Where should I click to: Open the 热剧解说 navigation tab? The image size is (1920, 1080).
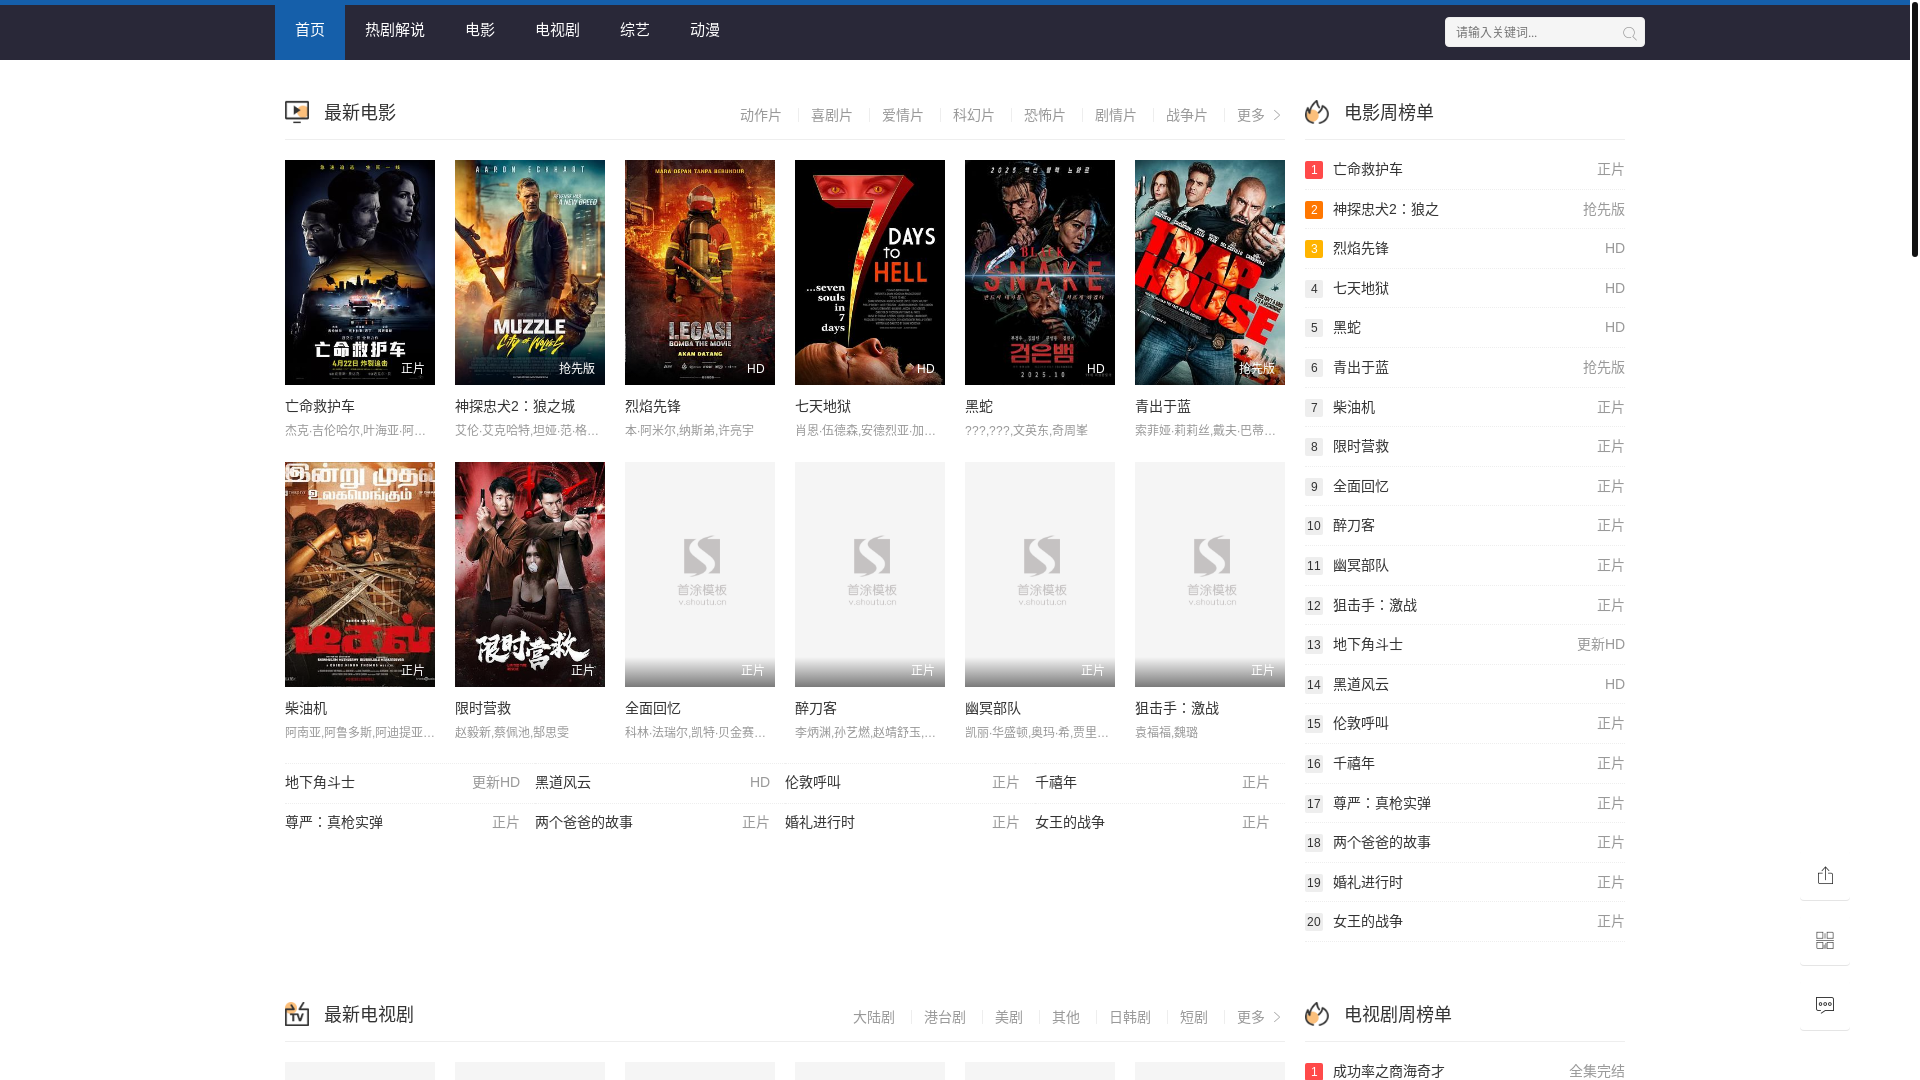[395, 30]
